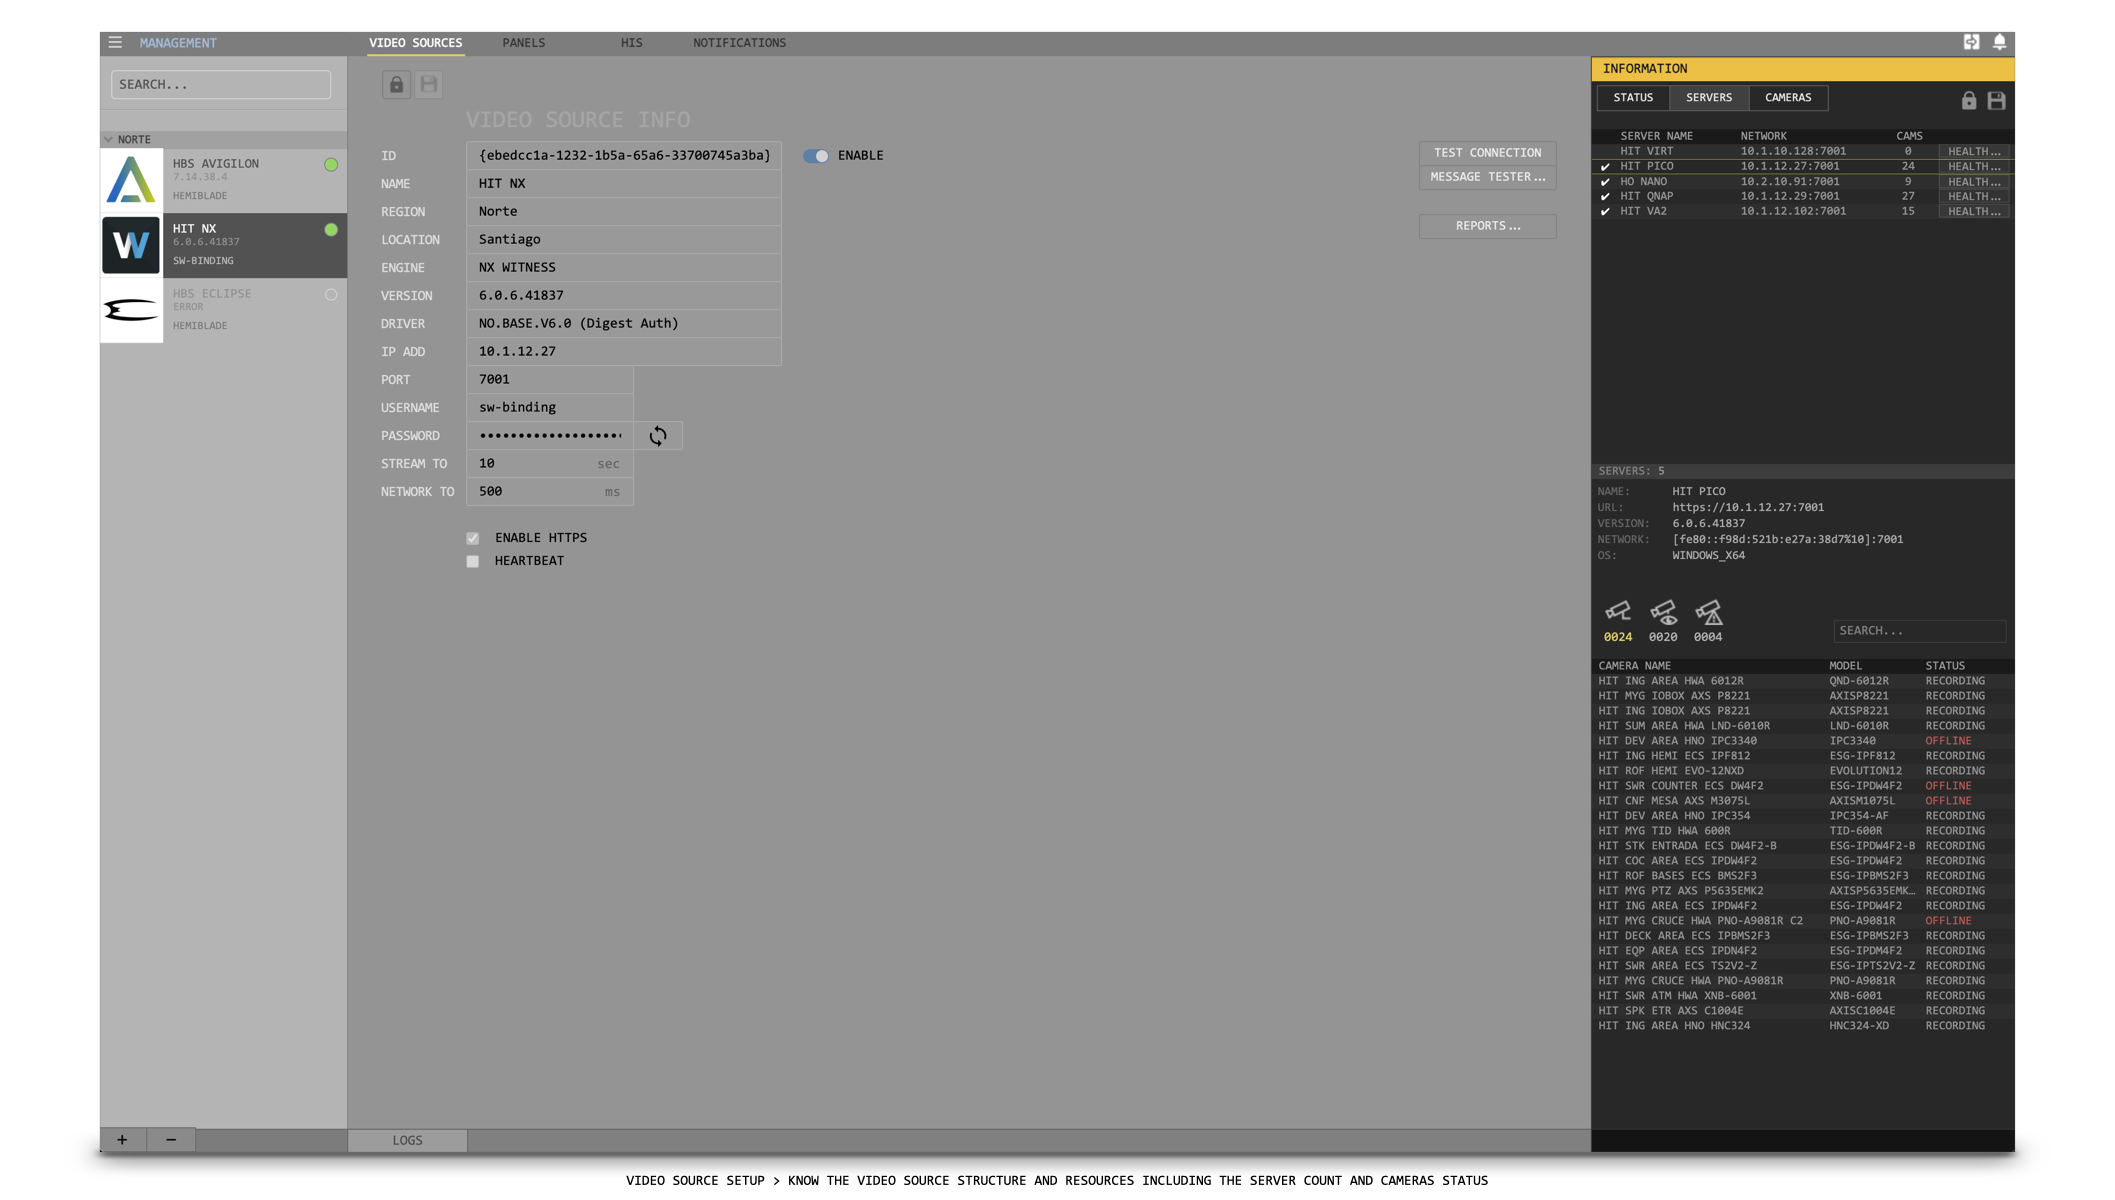Image resolution: width=2115 pixels, height=1200 pixels.
Task: Click the bell notifications icon top right
Action: [x=2000, y=42]
